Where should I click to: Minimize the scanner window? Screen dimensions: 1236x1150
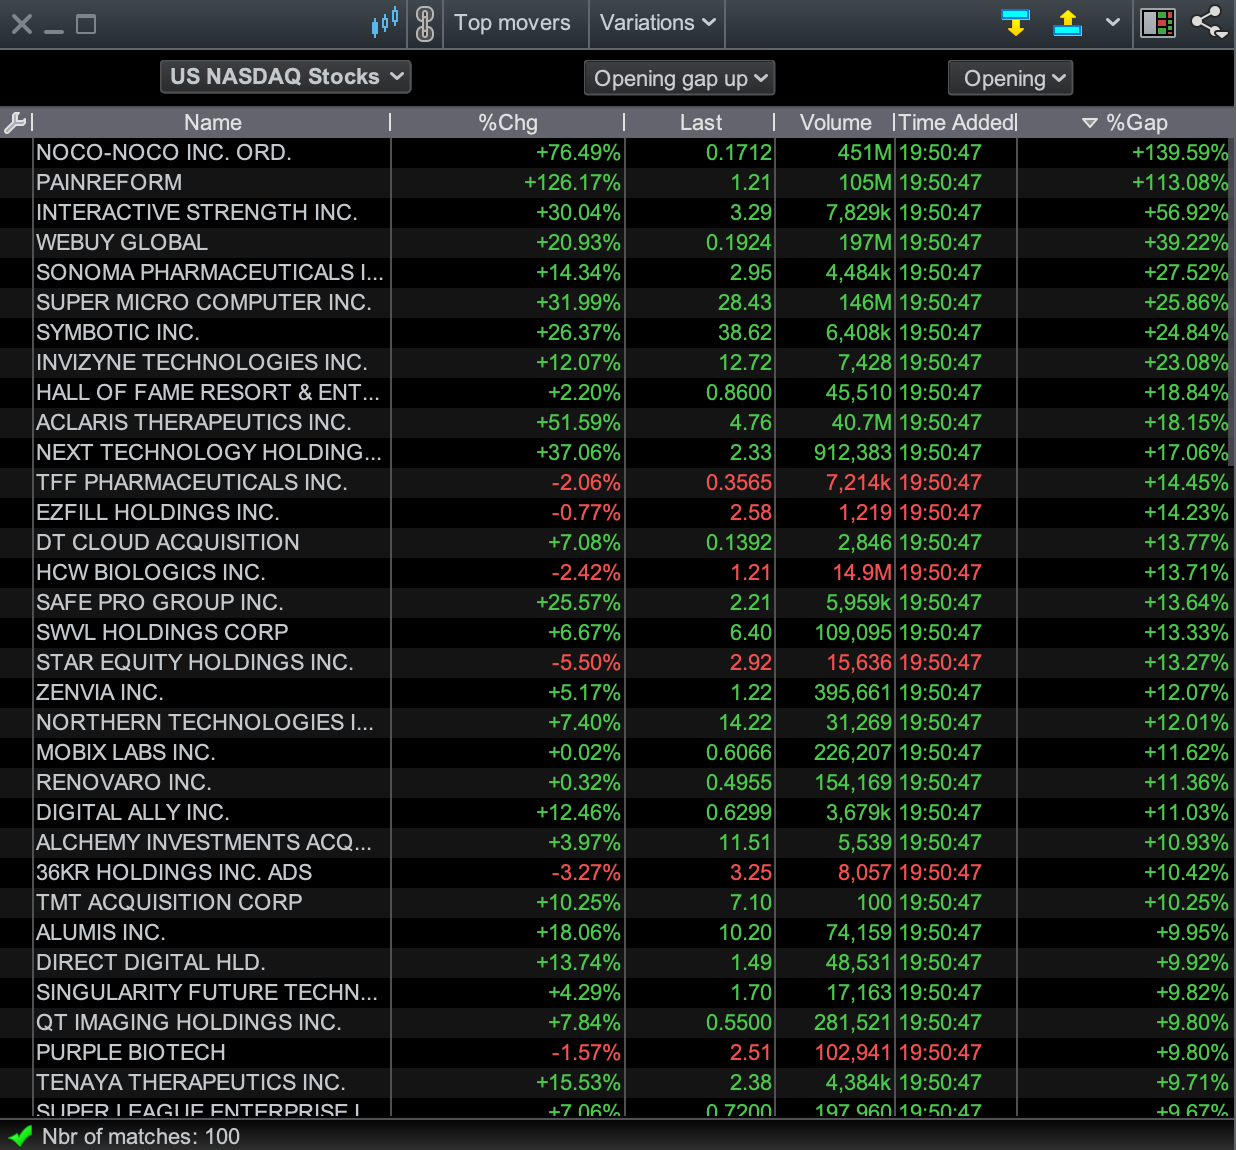coord(54,30)
